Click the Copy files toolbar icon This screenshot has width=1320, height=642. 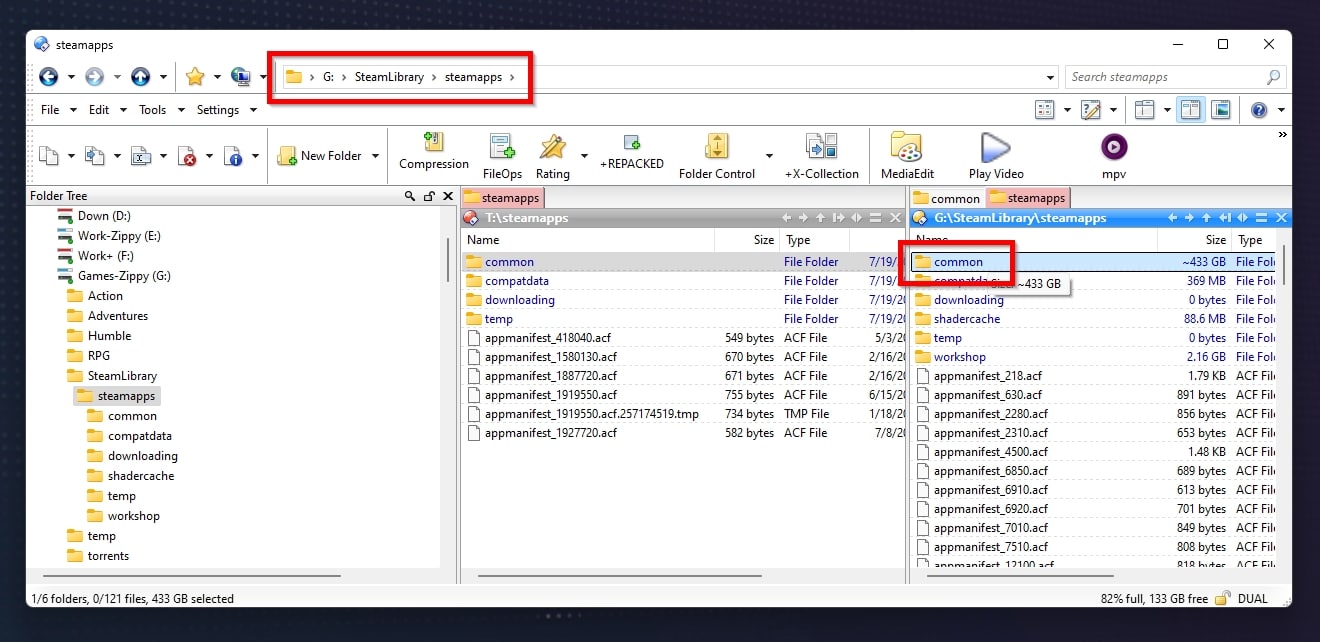pos(50,155)
